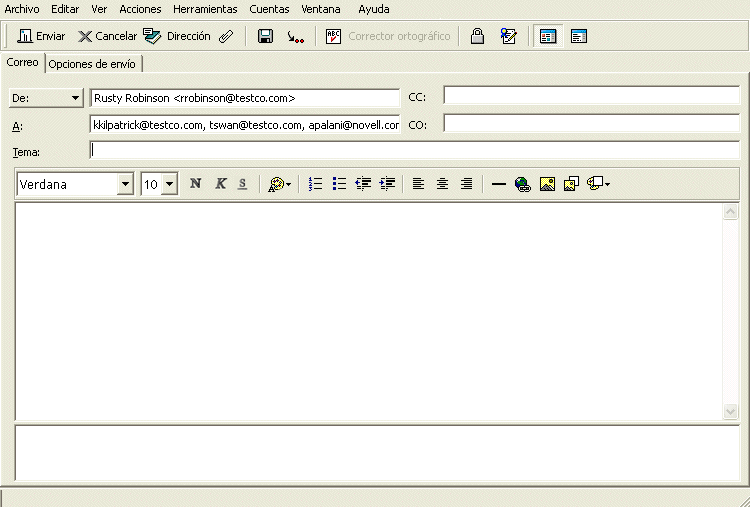Click the insert image icon
Viewport: 750px width, 507px height.
pyautogui.click(x=547, y=184)
